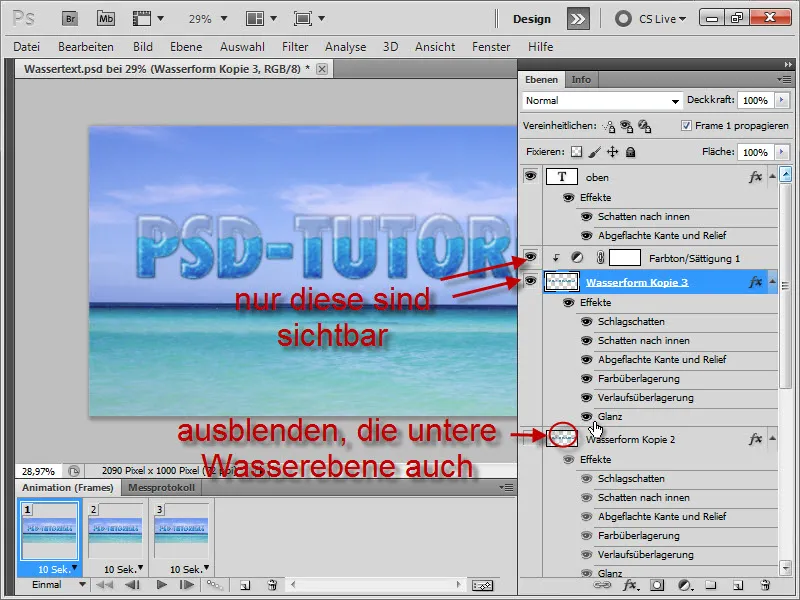This screenshot has width=800, height=600.
Task: Create new fill or adjustment layer icon
Action: click(x=684, y=585)
